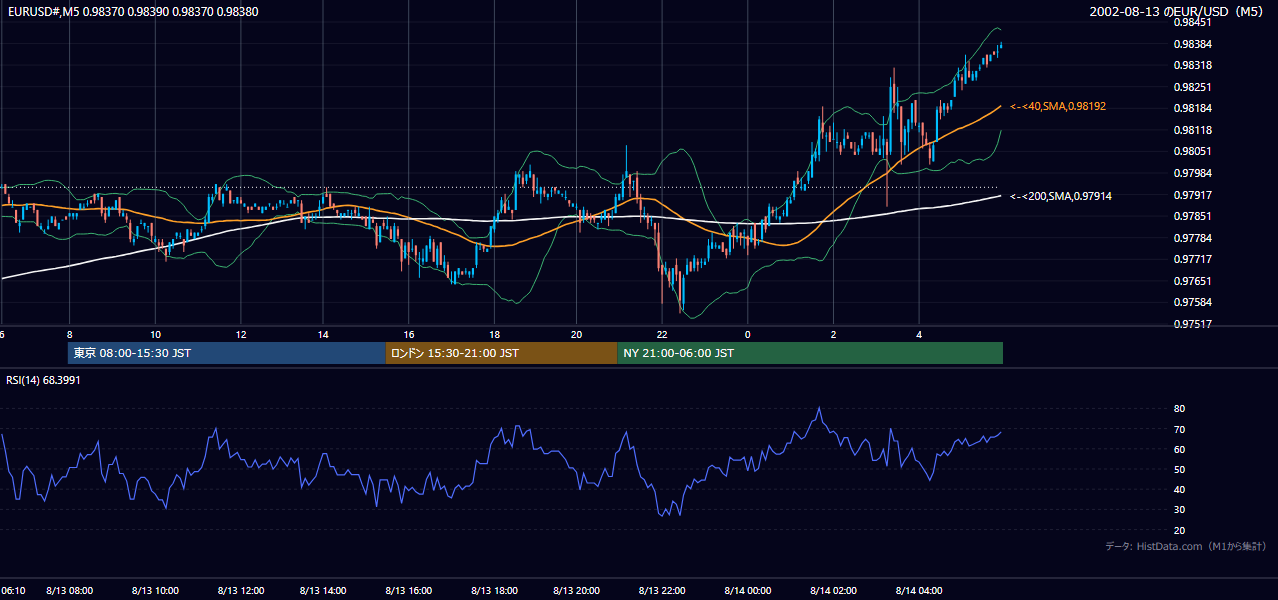The height and width of the screenshot is (600, 1278).
Task: Click the 8/13 08:00 bottom time label
Action: pos(70,591)
